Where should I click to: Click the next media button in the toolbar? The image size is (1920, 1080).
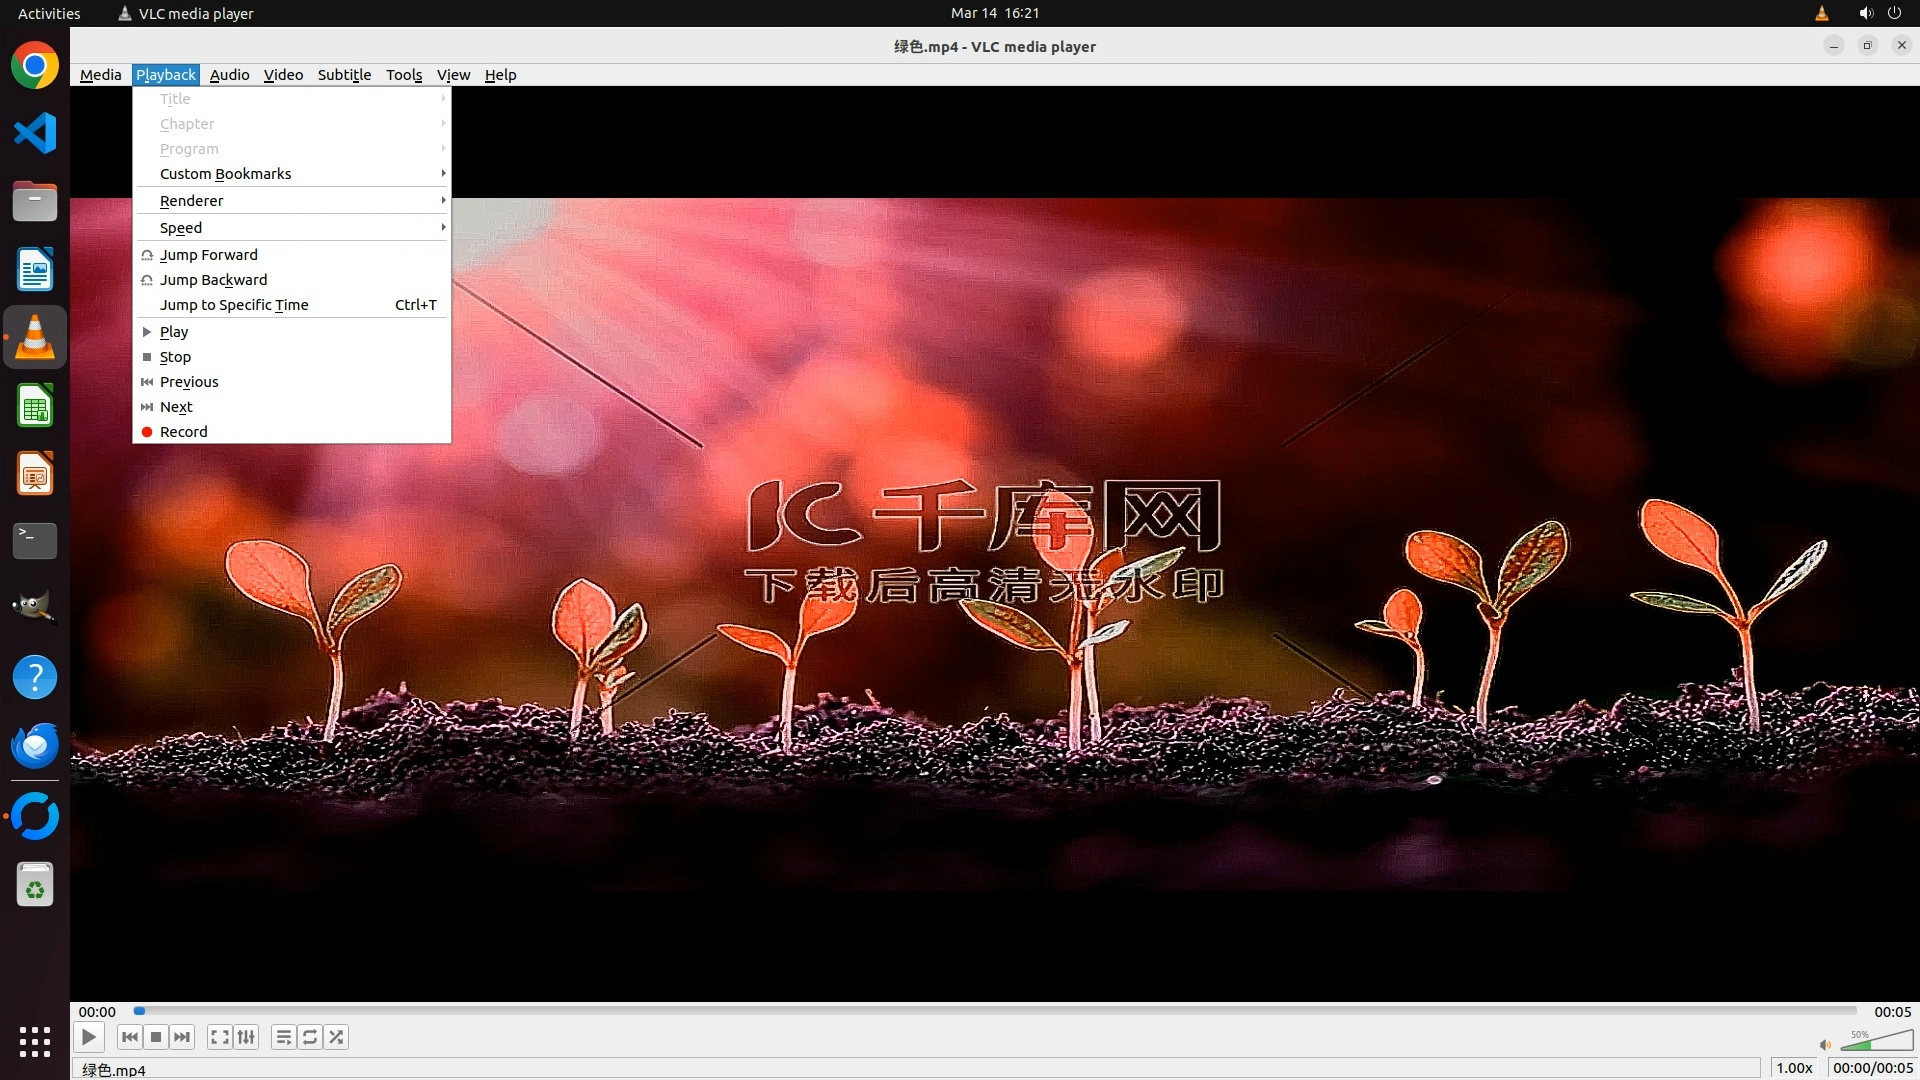click(x=182, y=1037)
